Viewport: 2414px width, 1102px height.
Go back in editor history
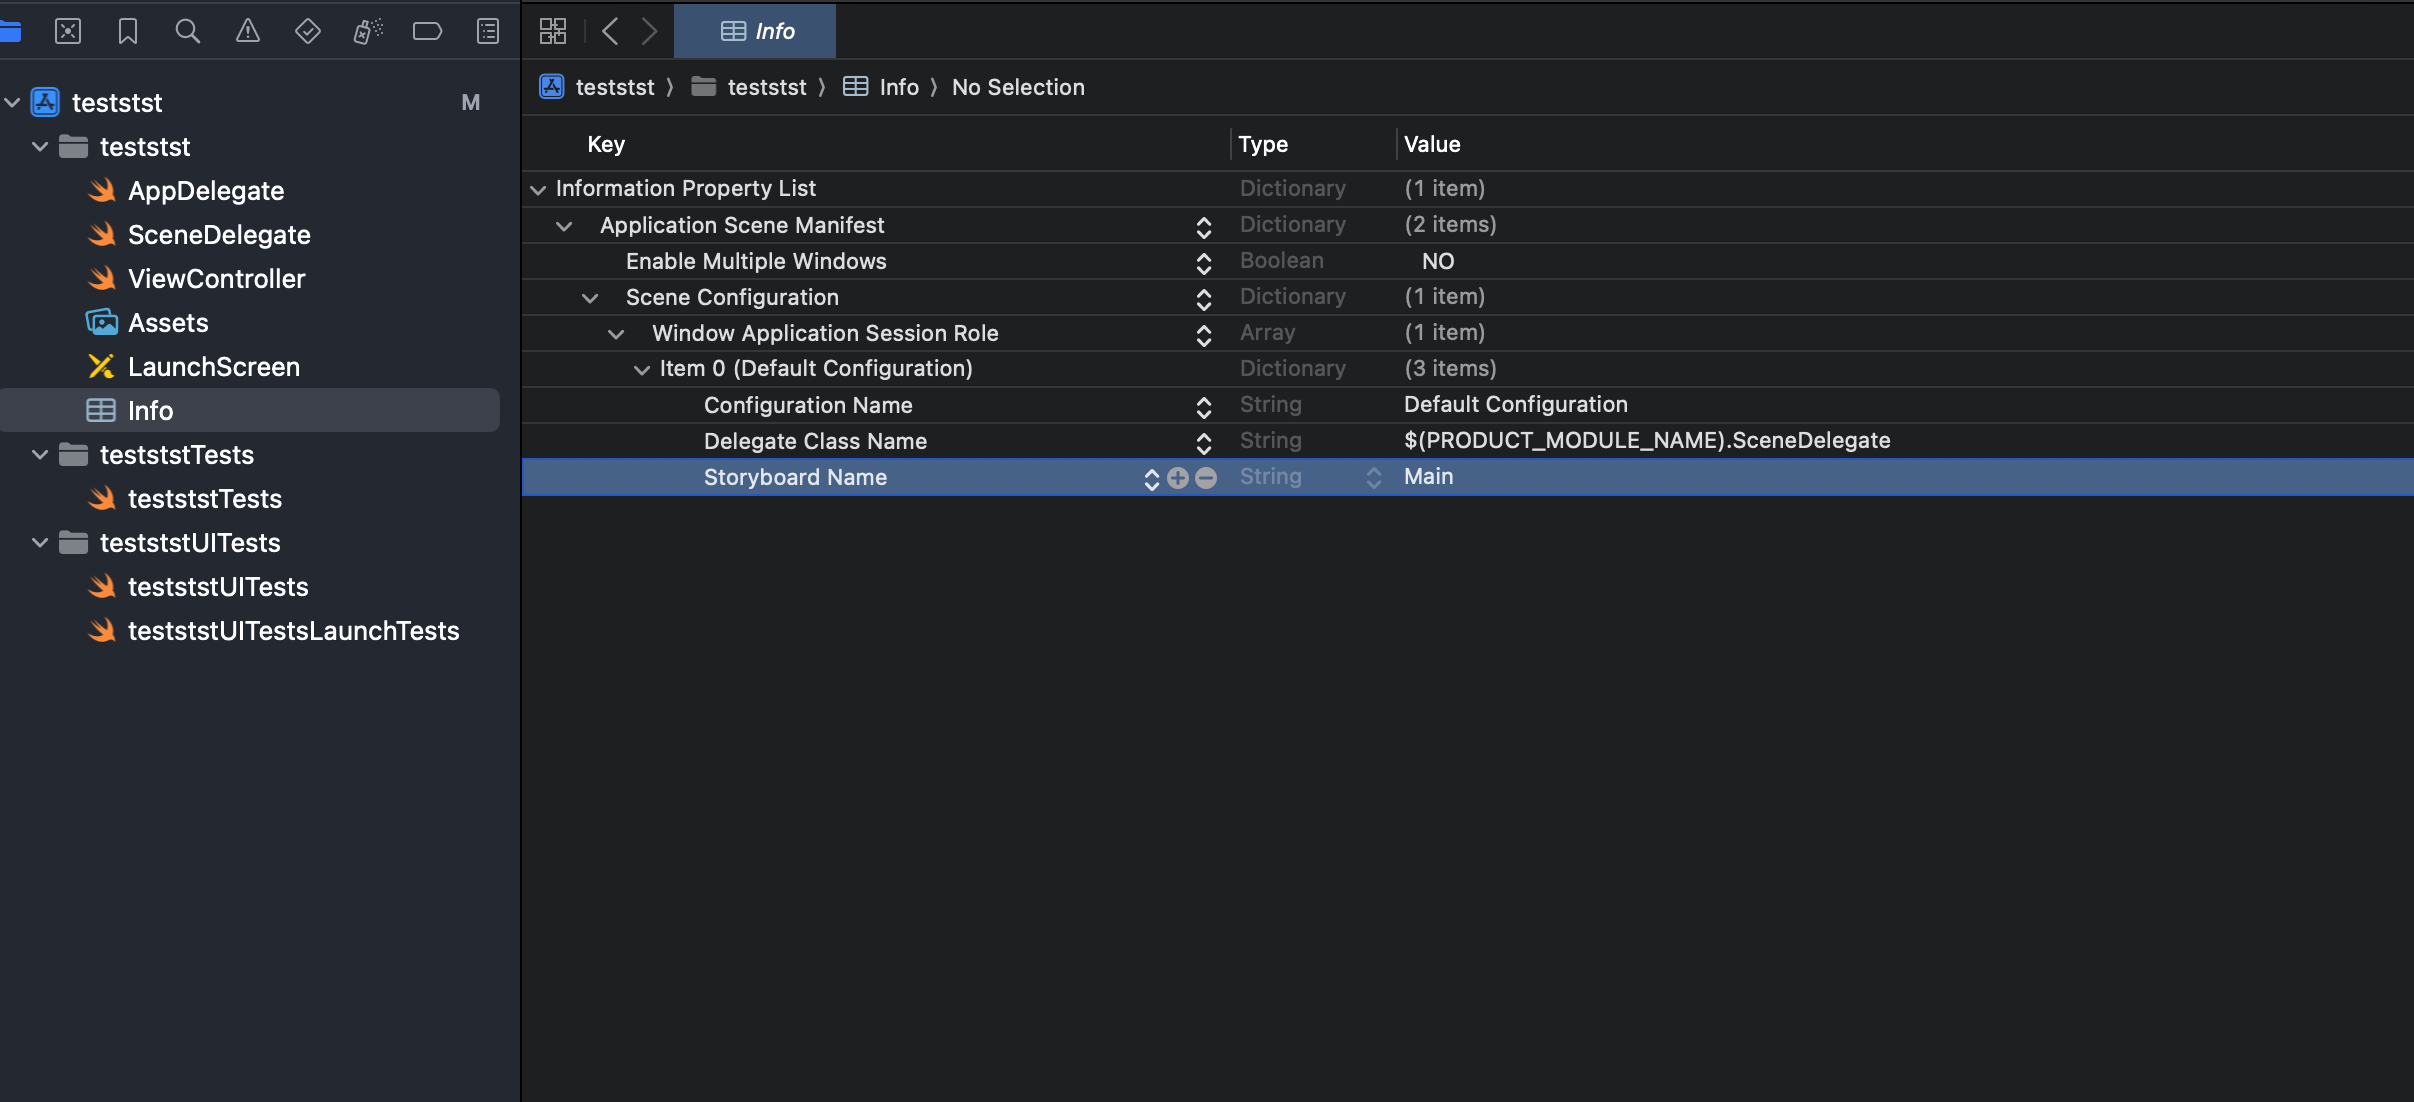coord(610,32)
